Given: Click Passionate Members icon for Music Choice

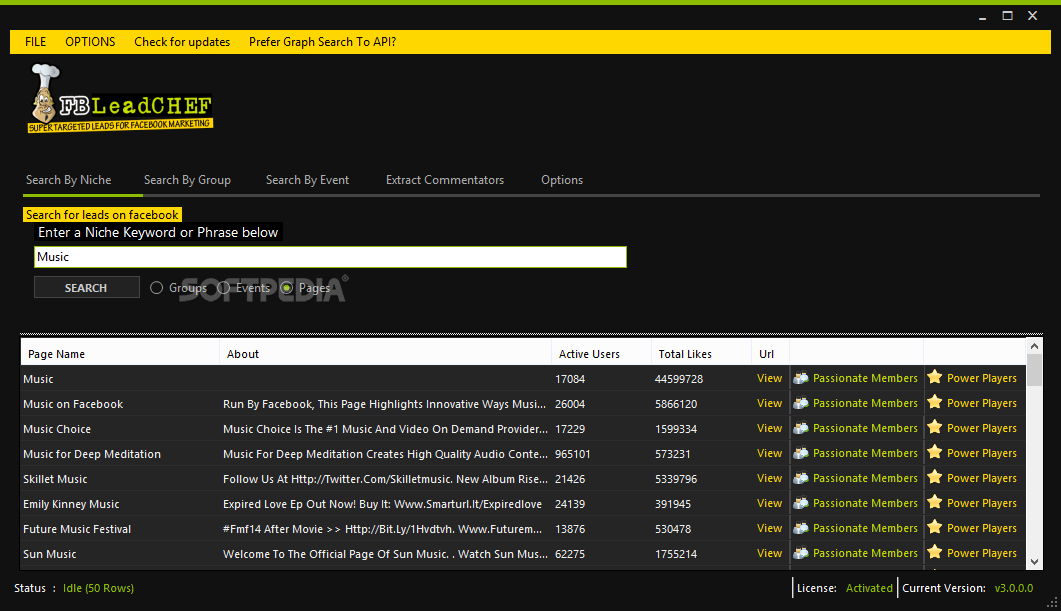Looking at the screenshot, I should point(800,428).
